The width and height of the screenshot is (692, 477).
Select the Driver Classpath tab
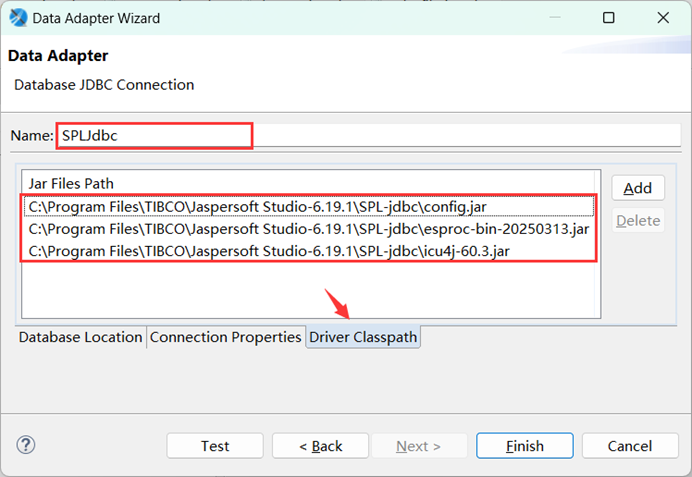[x=363, y=338]
